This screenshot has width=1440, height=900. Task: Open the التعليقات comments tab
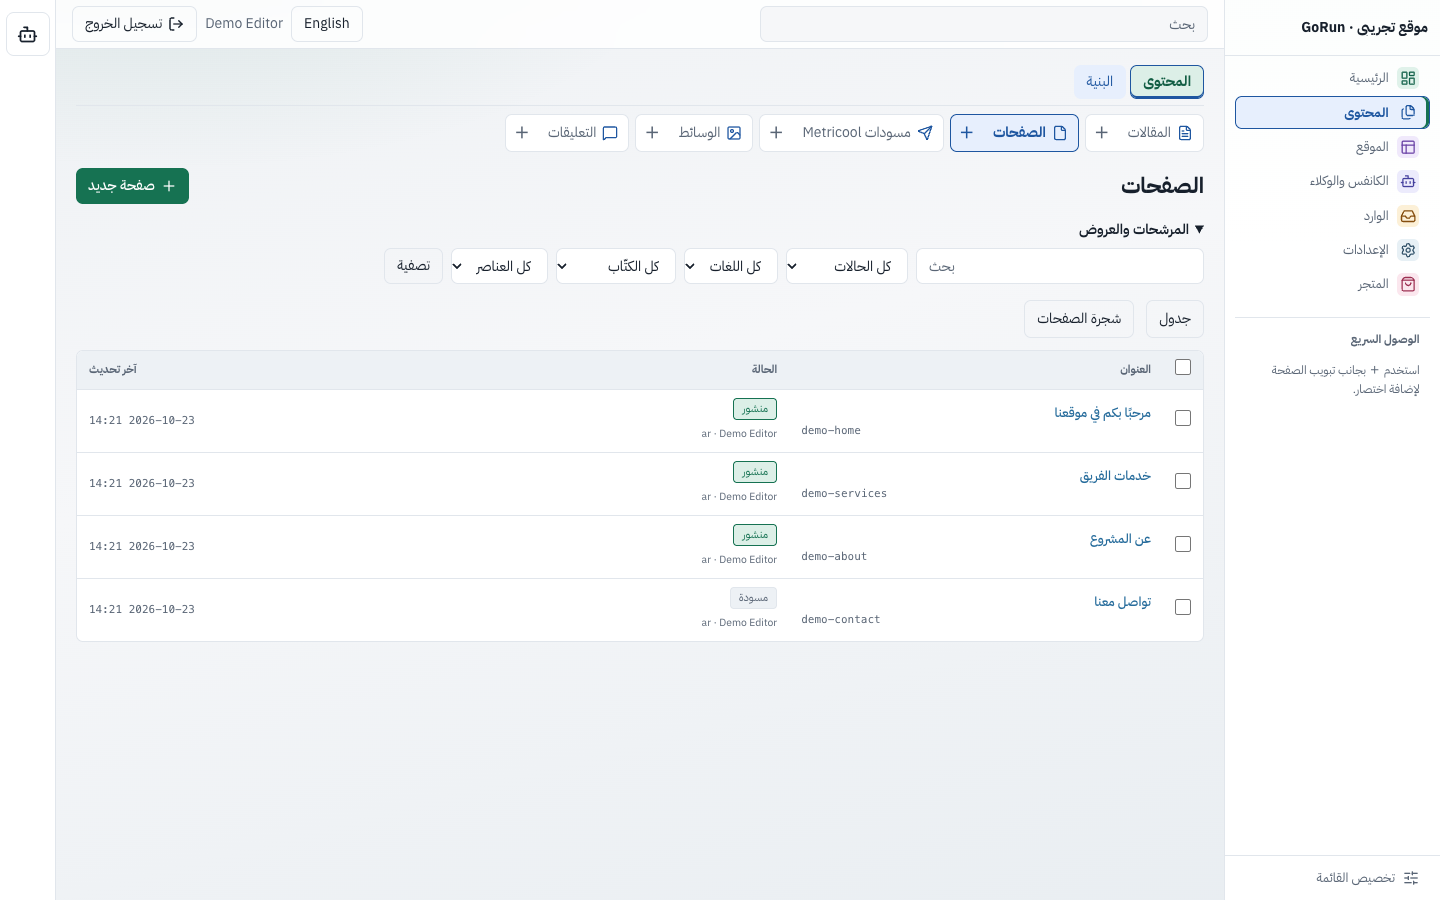[x=582, y=133]
